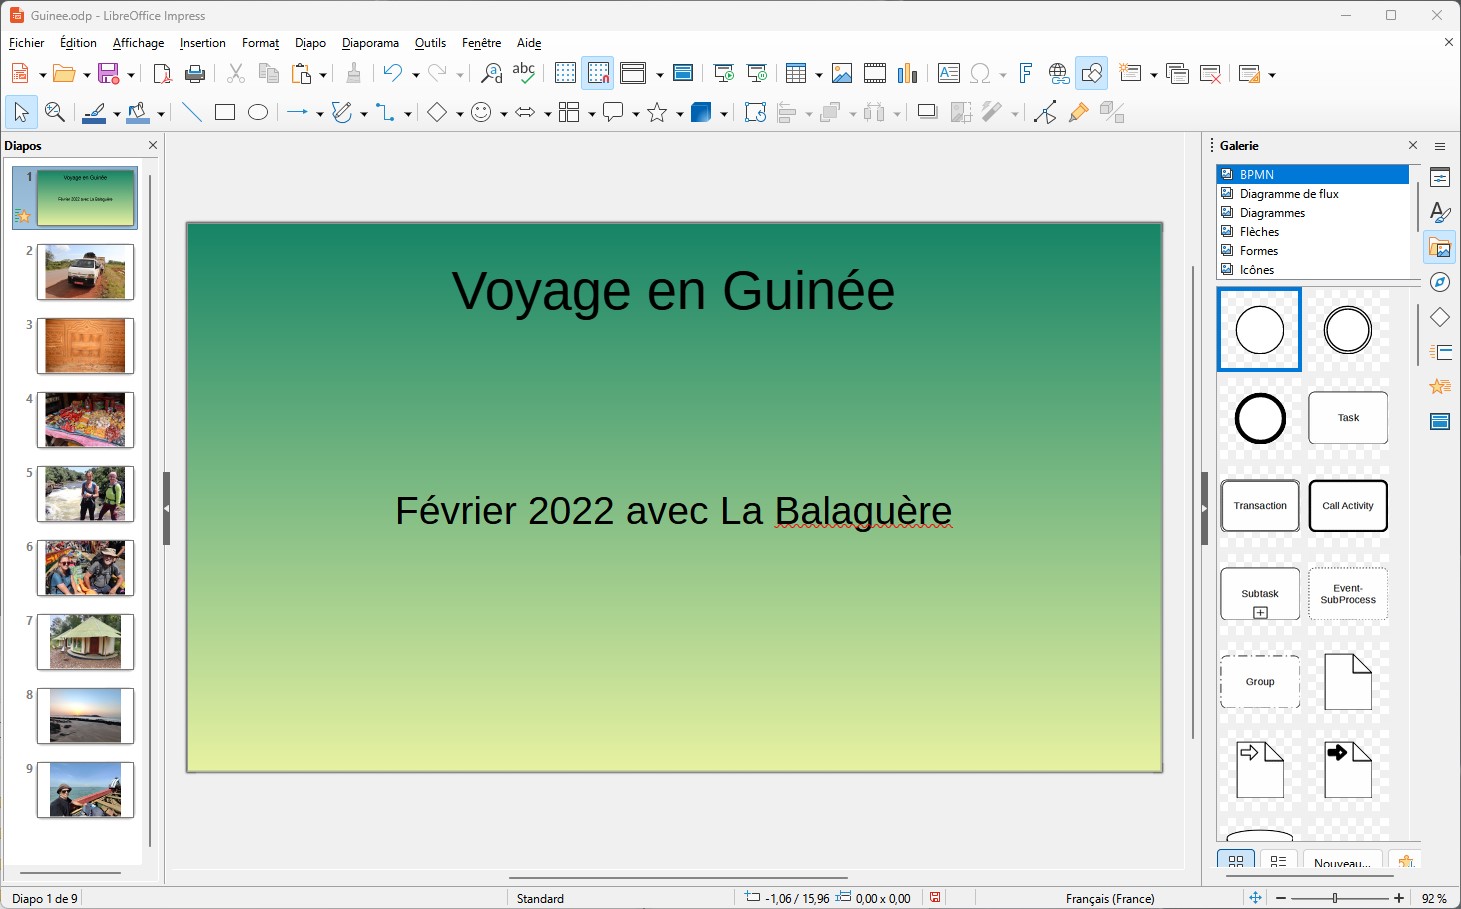Open the Display Views dropdown arrow
Image resolution: width=1461 pixels, height=909 pixels.
click(659, 75)
